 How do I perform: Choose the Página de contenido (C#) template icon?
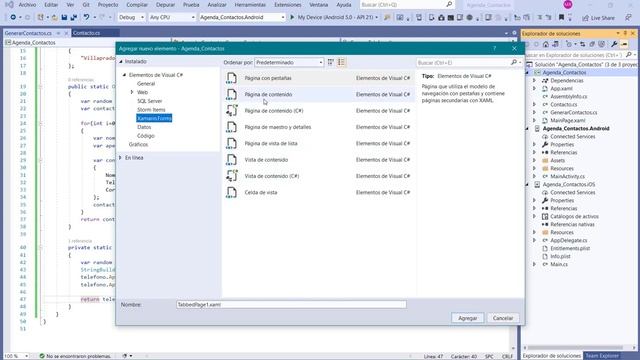[231, 111]
